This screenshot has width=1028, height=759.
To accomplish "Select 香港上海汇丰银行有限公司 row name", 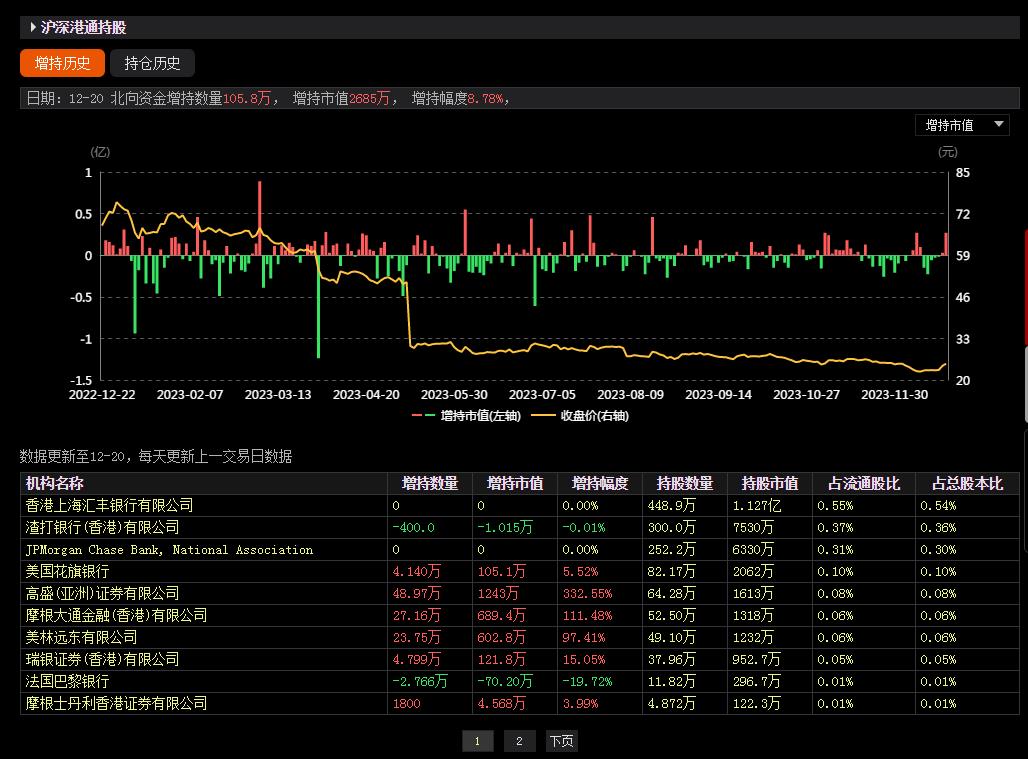I will [x=109, y=505].
